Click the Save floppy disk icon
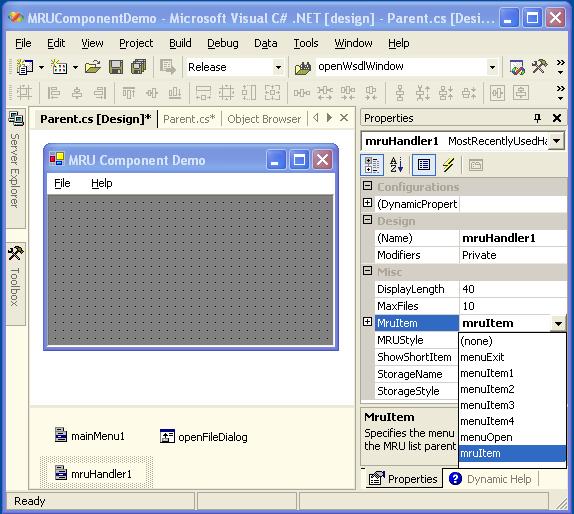 (x=116, y=67)
